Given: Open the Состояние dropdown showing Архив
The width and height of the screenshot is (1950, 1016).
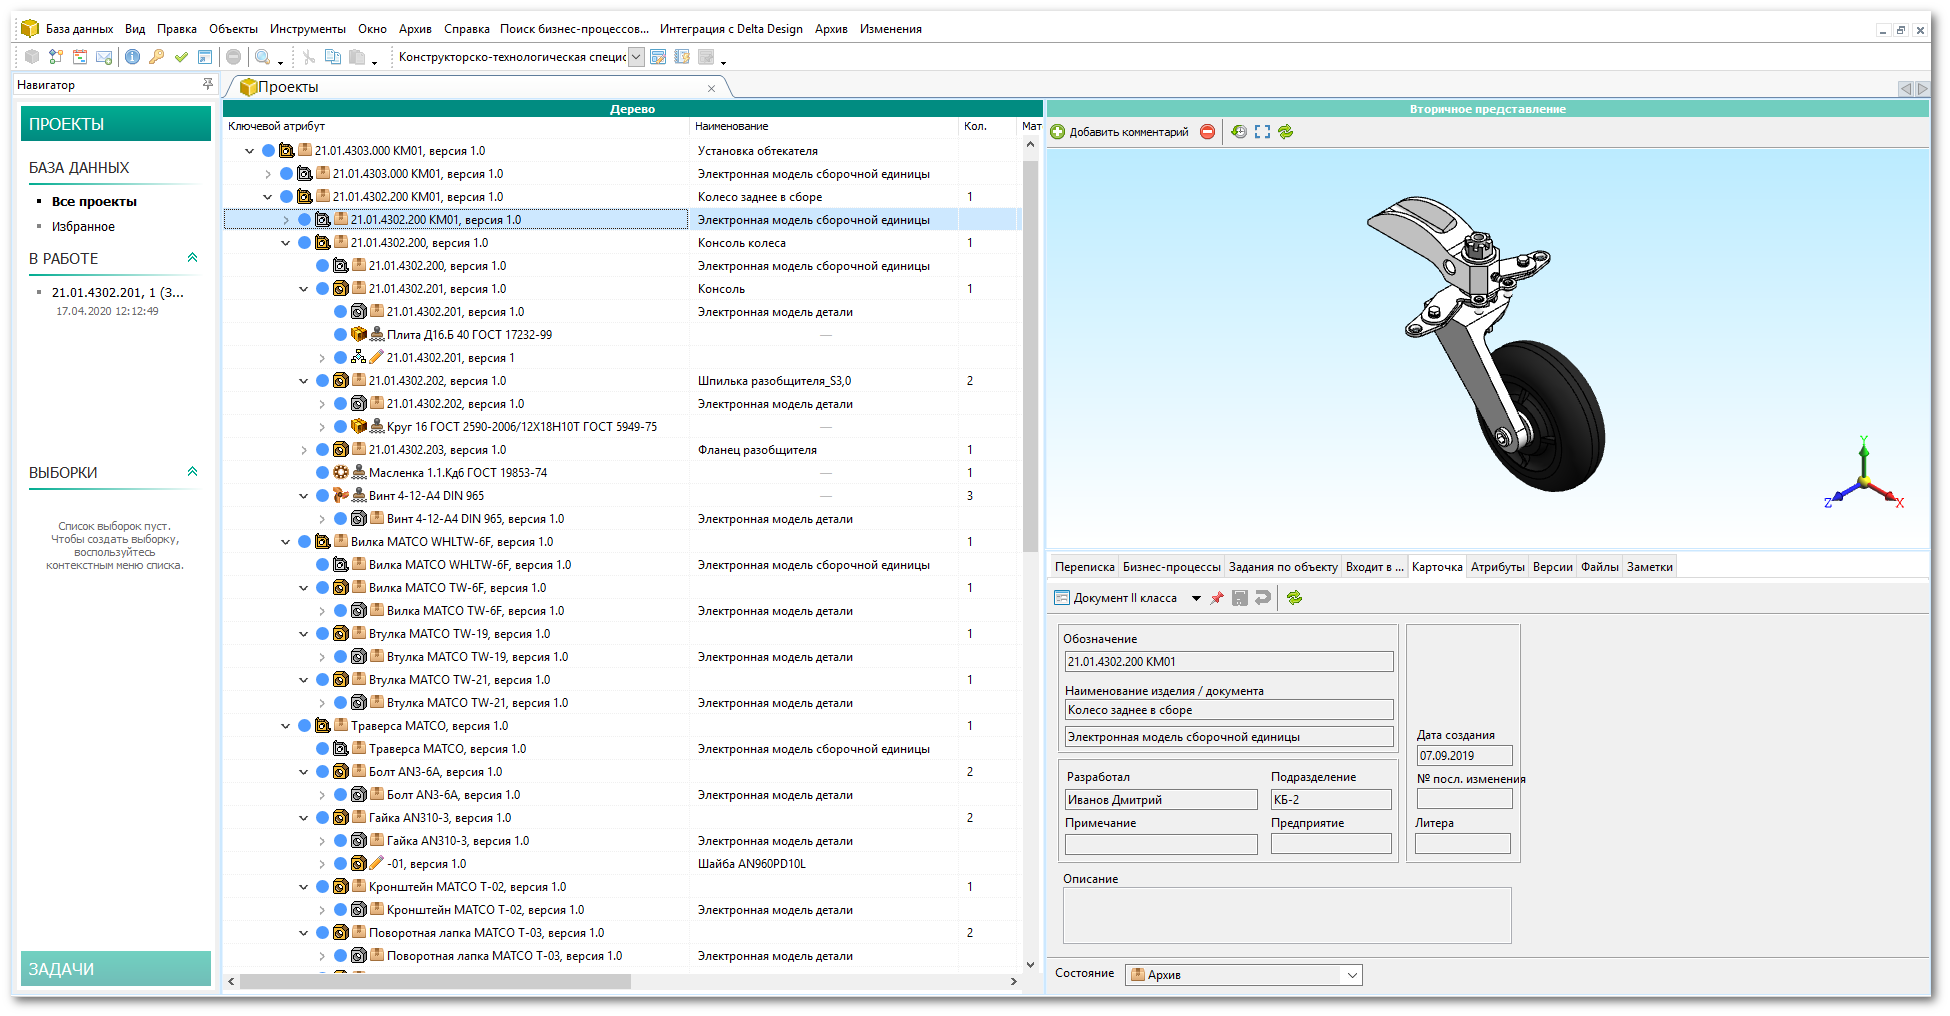Looking at the screenshot, I should (x=1351, y=975).
